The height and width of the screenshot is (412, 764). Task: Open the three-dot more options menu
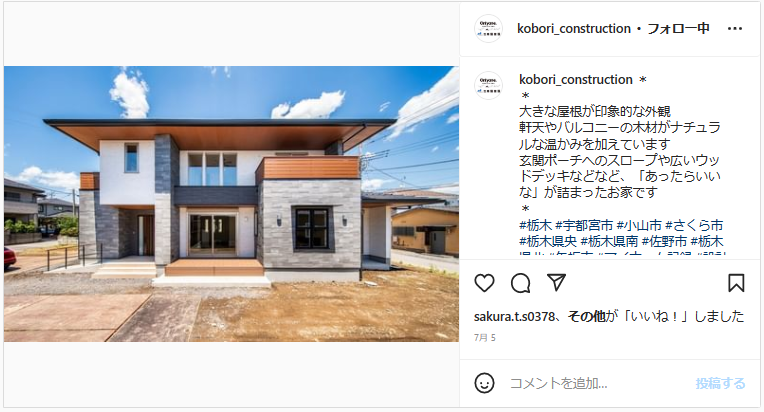click(x=735, y=29)
